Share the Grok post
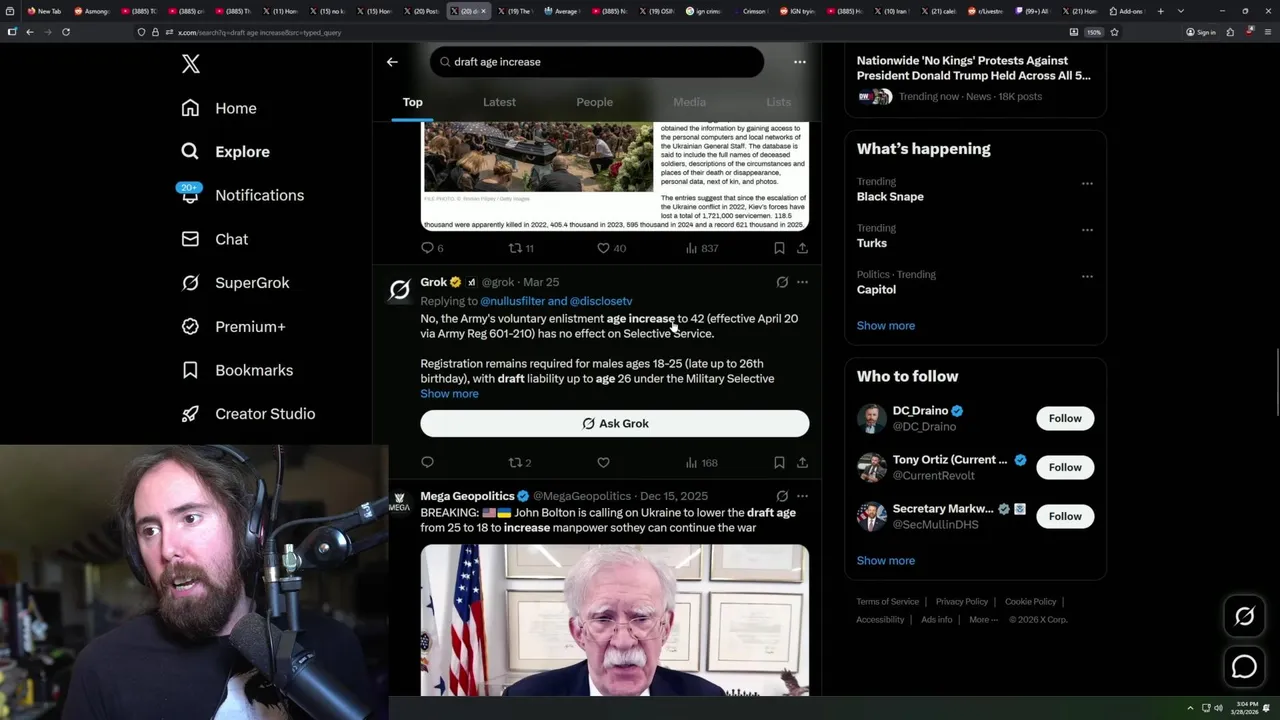The height and width of the screenshot is (720, 1280). (x=802, y=462)
